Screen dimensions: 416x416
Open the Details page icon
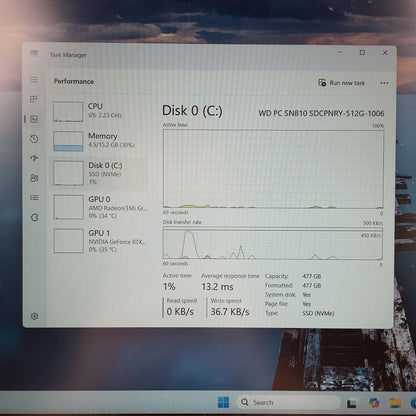[34, 198]
